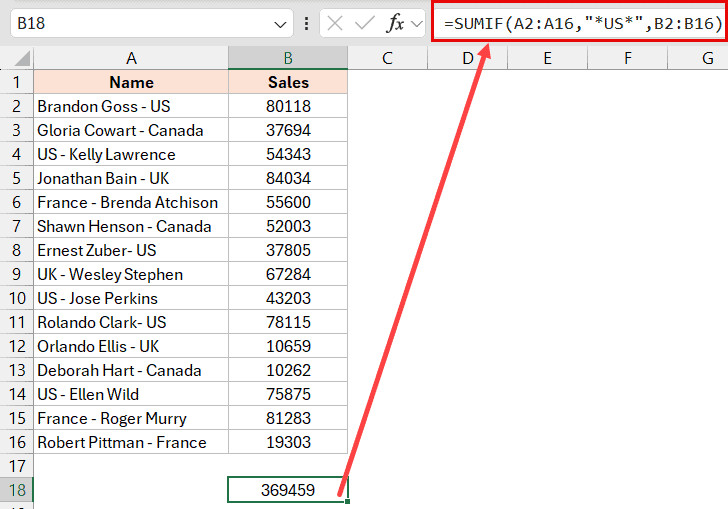Select column B header
The width and height of the screenshot is (728, 509).
coord(288,59)
